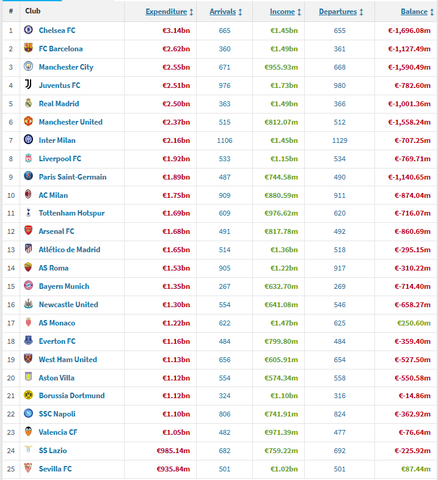Open the Liverpool FC club link
438x480 pixels.
point(60,159)
